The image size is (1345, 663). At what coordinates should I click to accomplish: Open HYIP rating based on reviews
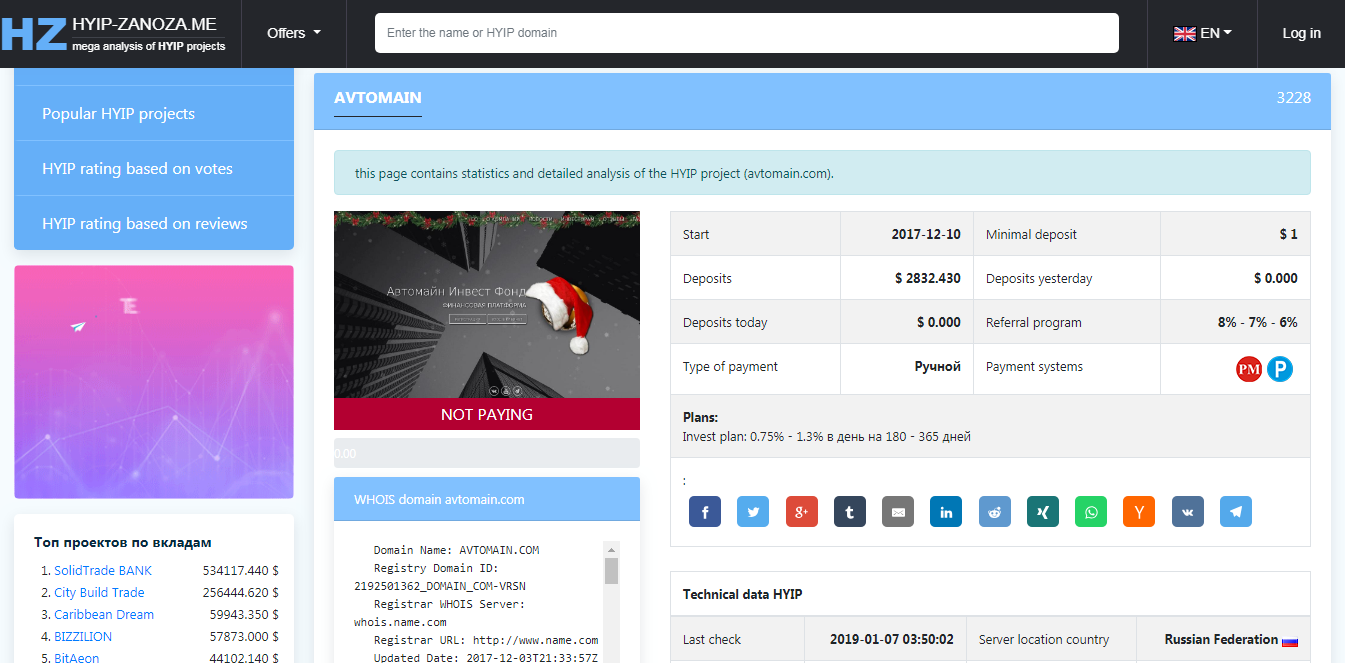coord(154,223)
